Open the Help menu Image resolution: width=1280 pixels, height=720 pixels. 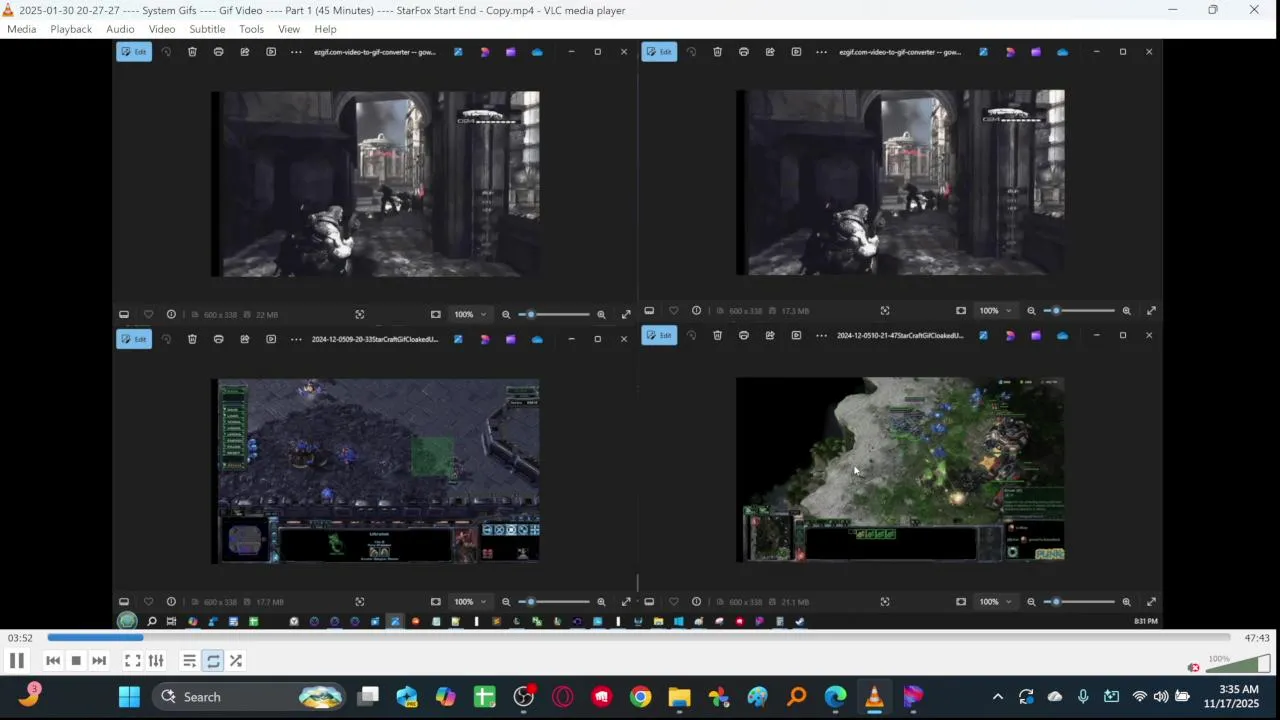point(325,29)
